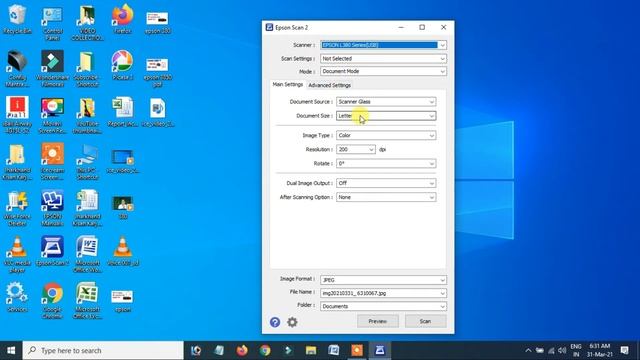The width and height of the screenshot is (640, 360).
Task: Open the Mode dropdown
Action: [383, 71]
